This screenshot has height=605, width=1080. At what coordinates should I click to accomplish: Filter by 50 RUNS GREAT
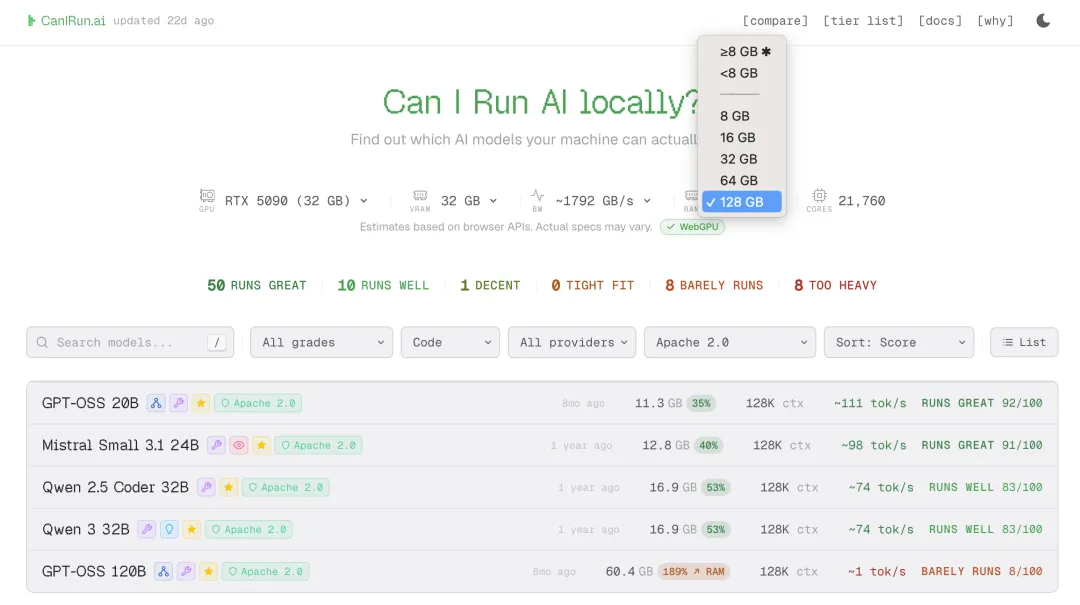[x=257, y=285]
